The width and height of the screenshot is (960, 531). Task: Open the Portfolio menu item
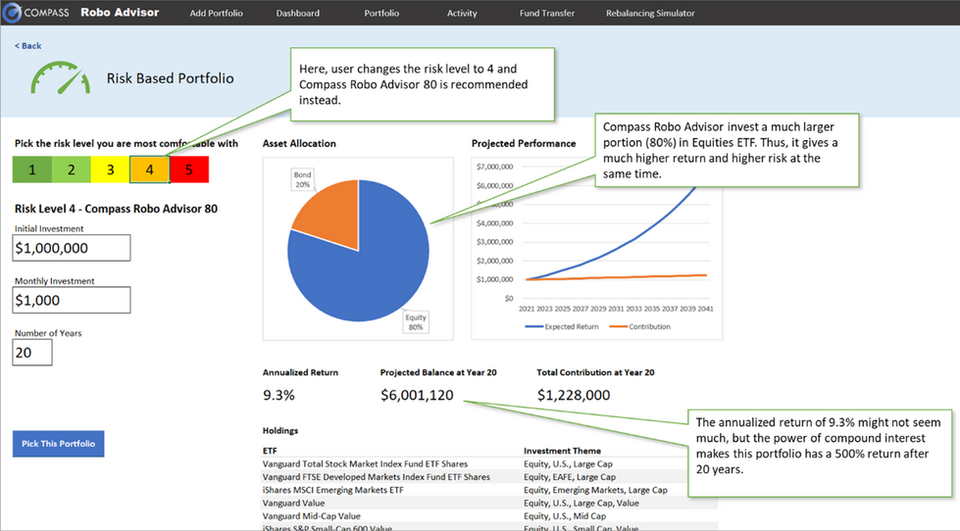click(381, 13)
